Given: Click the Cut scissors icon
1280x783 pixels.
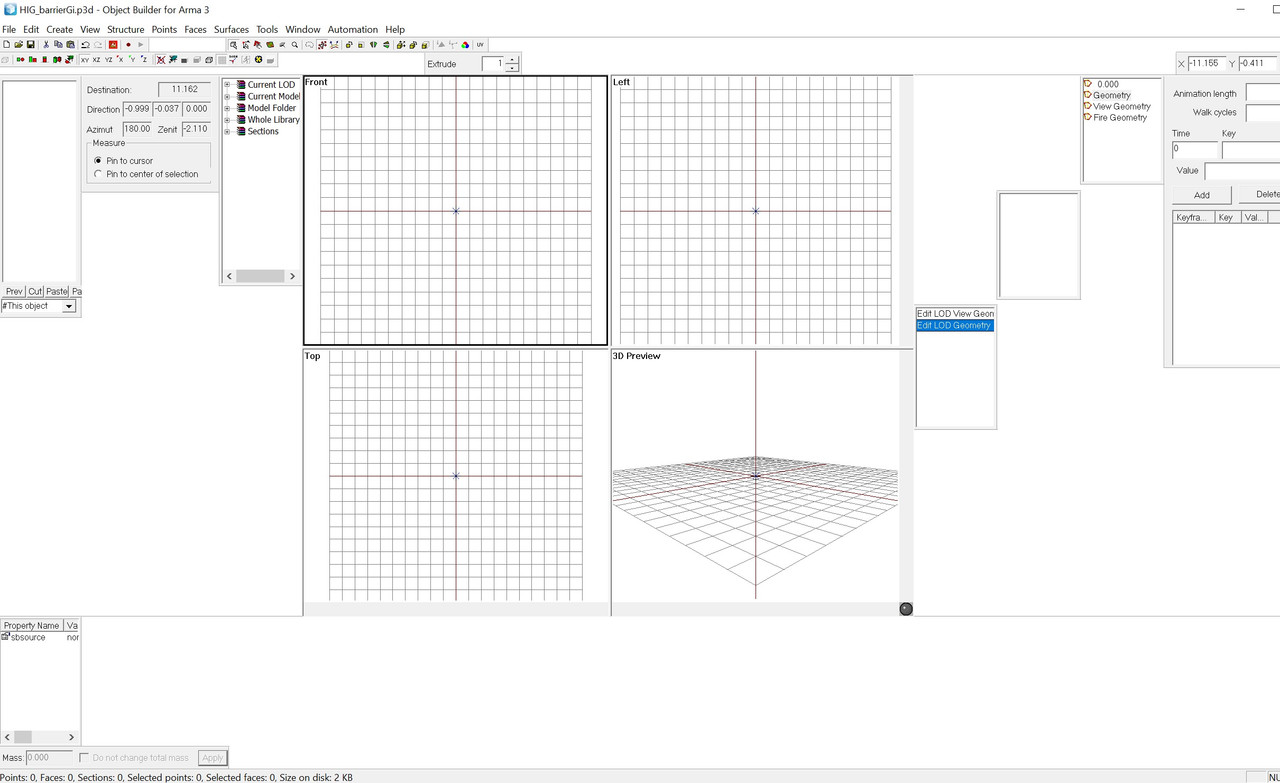Looking at the screenshot, I should (46, 44).
